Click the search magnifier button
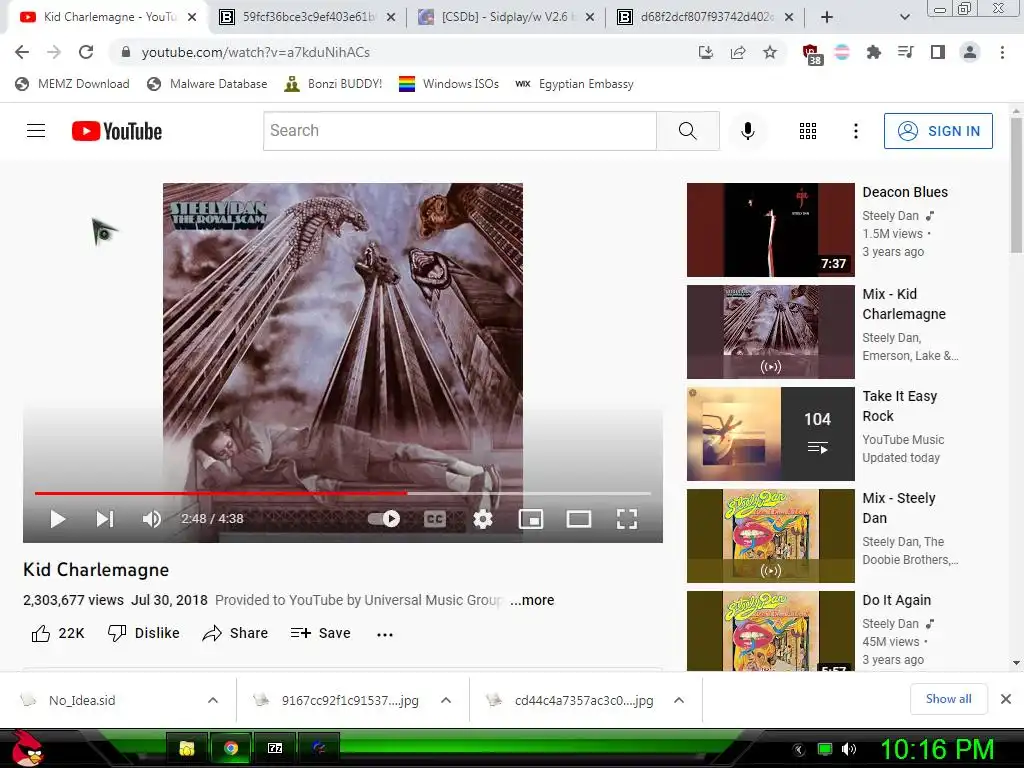 pos(688,131)
